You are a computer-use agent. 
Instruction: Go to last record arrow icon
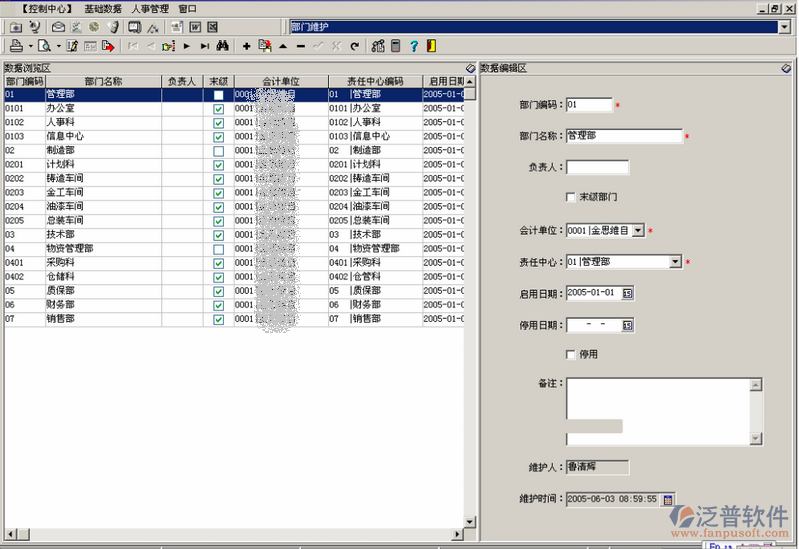204,46
